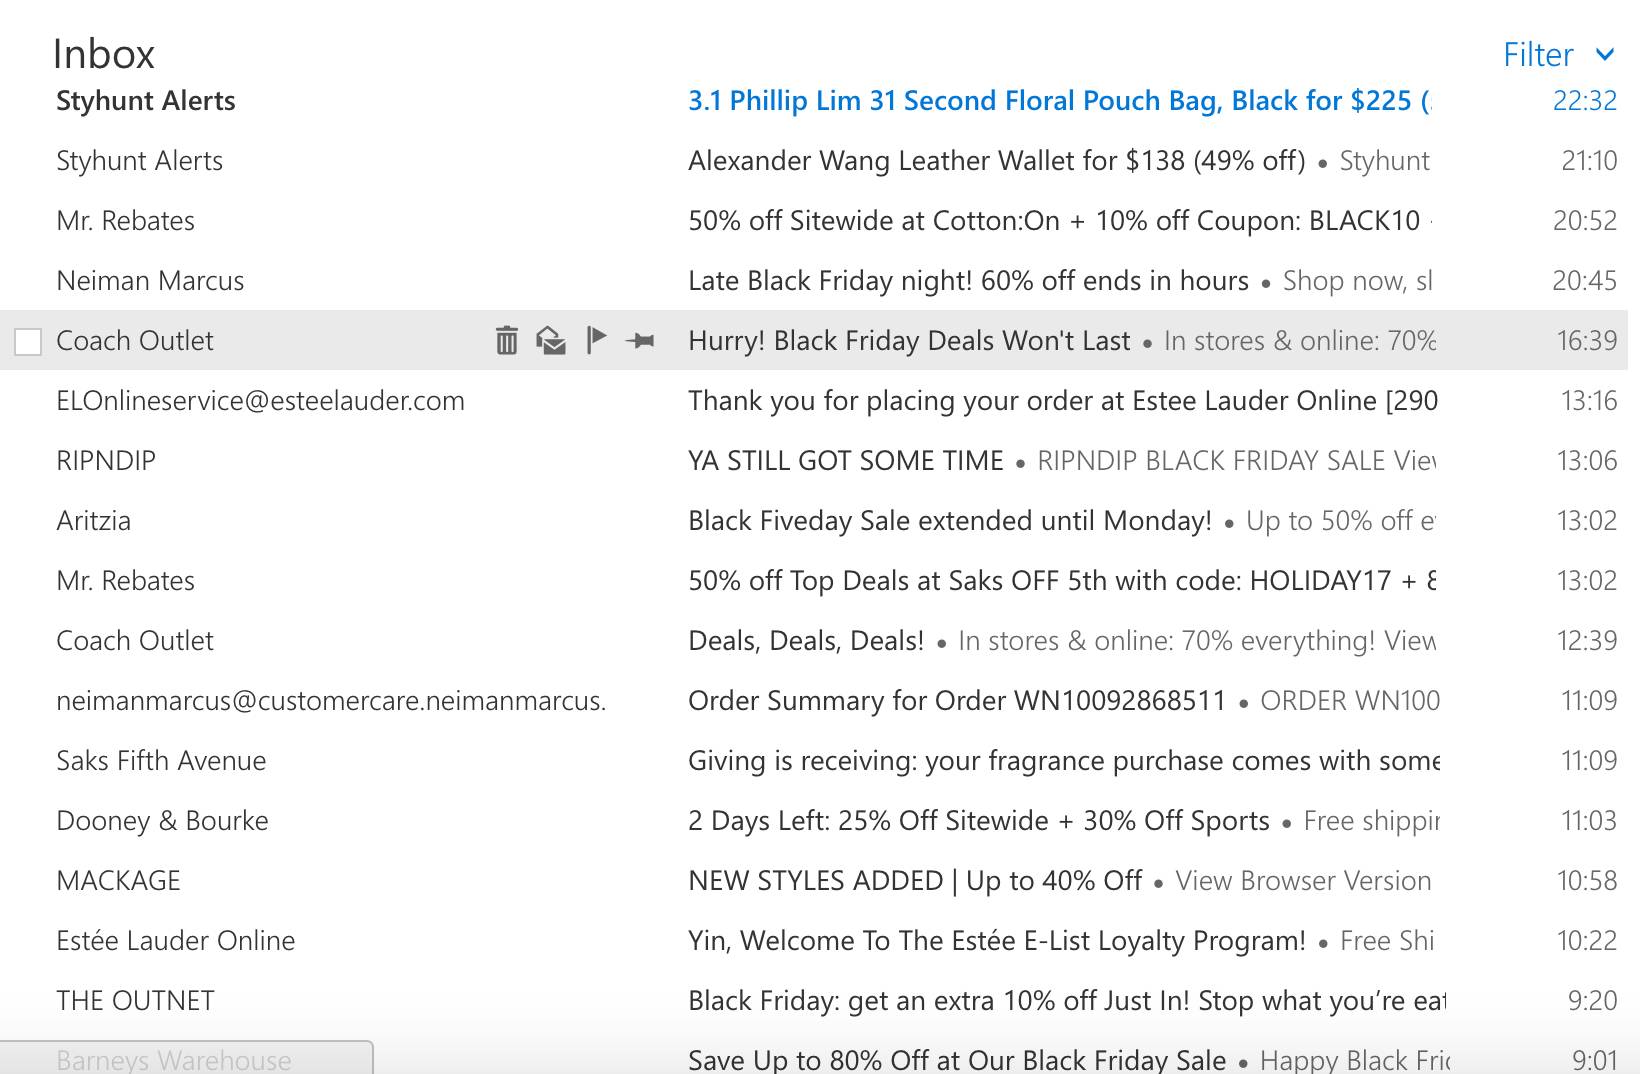Pin the Coach Outlet 16:39 message
The height and width of the screenshot is (1074, 1640).
tap(640, 341)
